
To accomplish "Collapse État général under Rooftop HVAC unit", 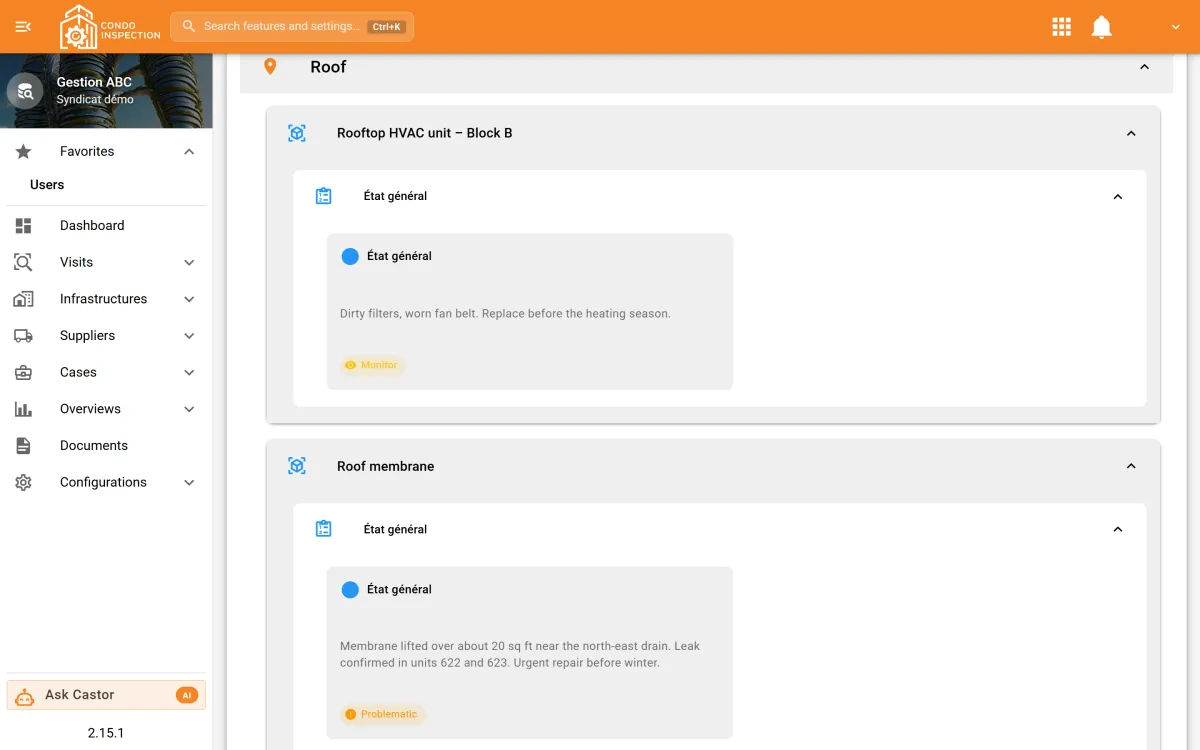I will coord(1118,196).
